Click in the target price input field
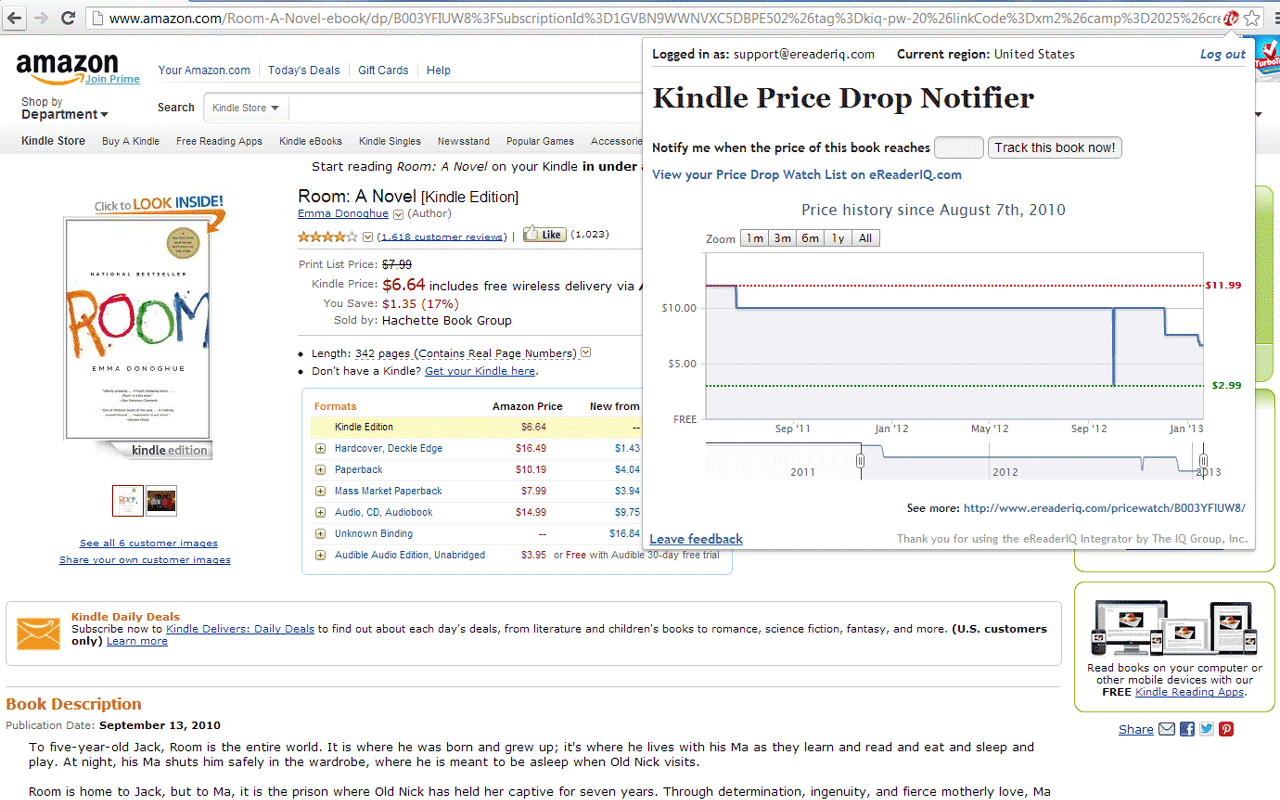The height and width of the screenshot is (800, 1280). [959, 148]
